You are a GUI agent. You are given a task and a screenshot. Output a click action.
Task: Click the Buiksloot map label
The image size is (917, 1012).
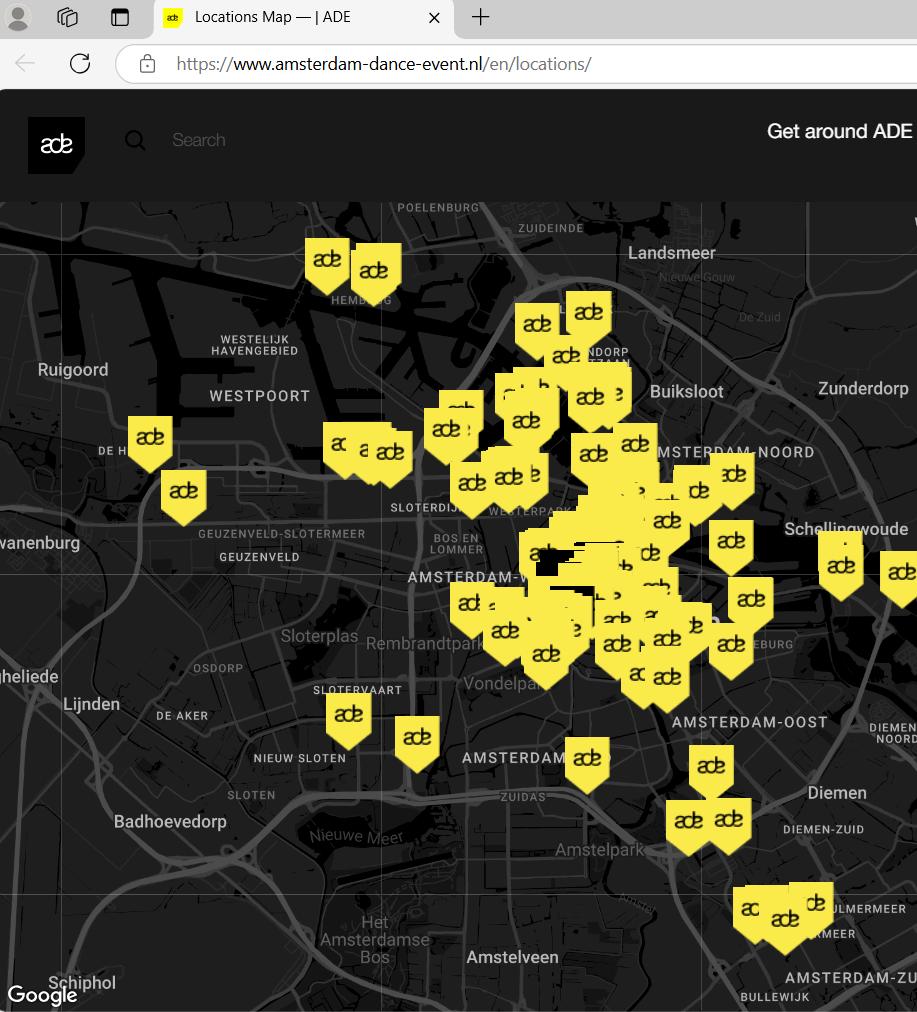pos(687,392)
